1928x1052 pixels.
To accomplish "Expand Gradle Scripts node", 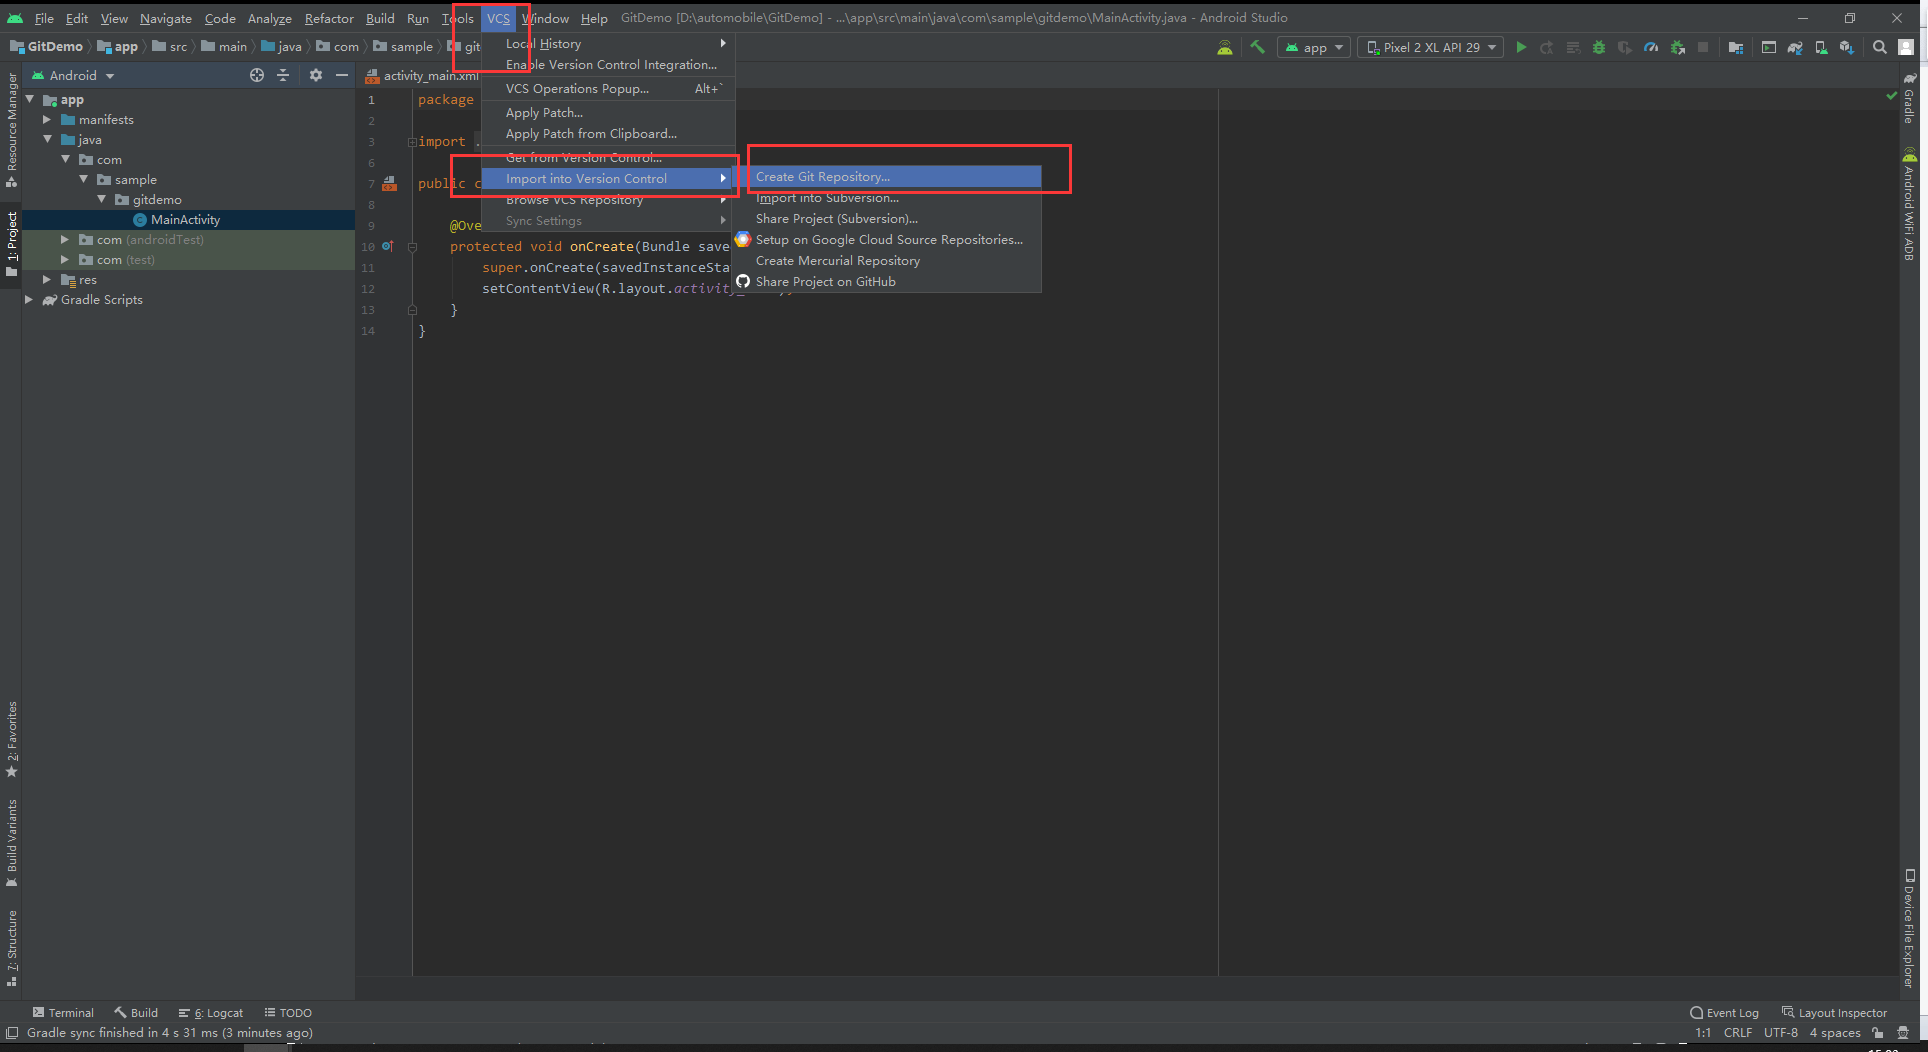I will pos(29,300).
